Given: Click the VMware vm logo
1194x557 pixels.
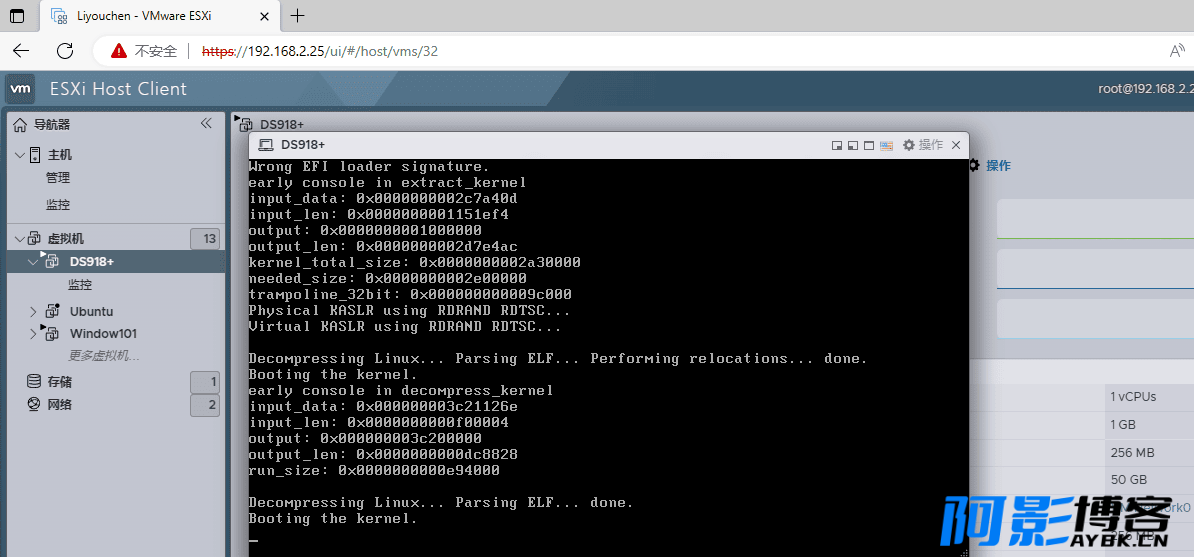Looking at the screenshot, I should pos(21,89).
